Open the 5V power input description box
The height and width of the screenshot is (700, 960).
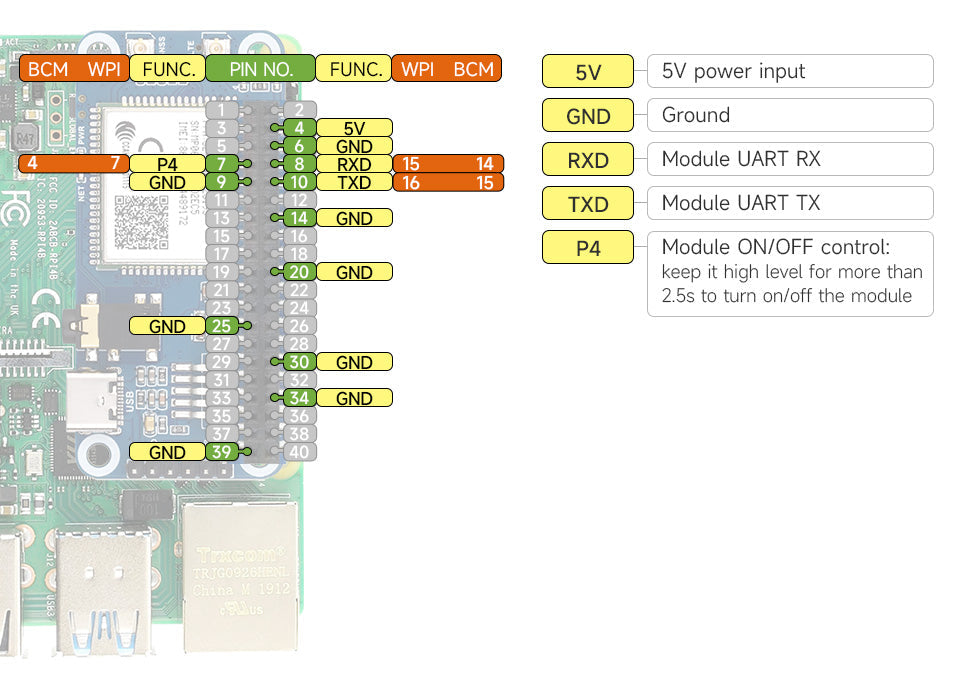[790, 71]
